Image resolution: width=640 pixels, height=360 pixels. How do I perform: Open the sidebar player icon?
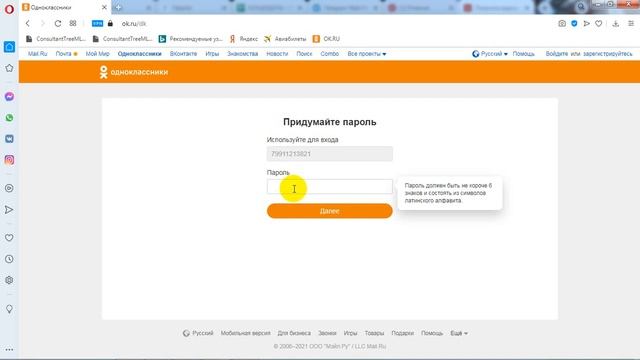pos(9,188)
